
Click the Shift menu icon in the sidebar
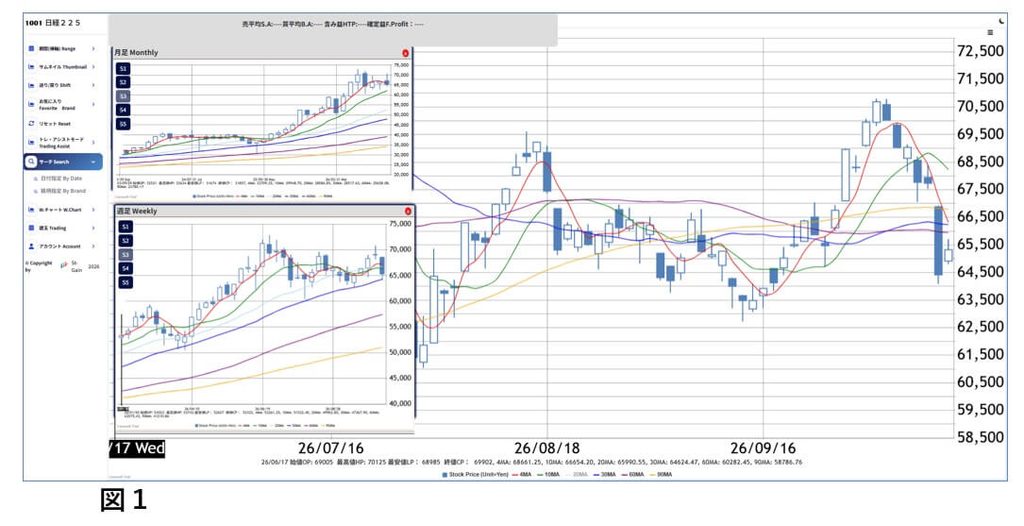[31, 85]
